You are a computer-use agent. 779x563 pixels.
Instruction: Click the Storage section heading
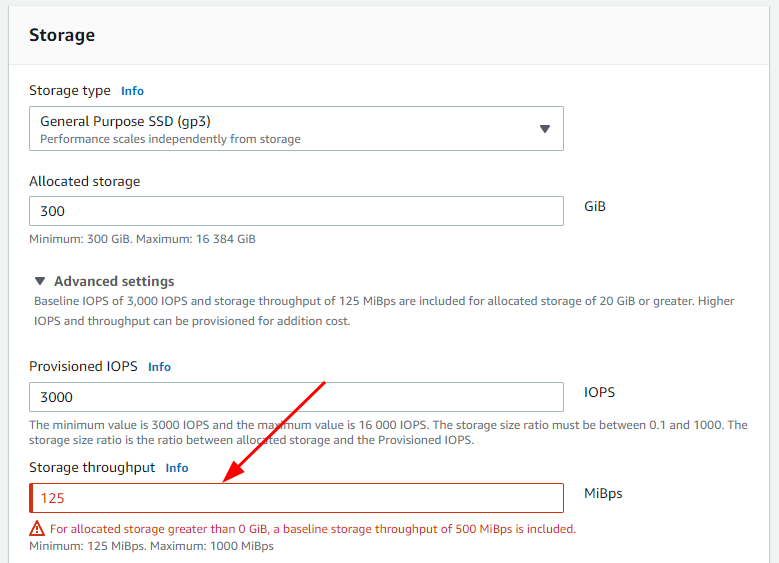click(x=62, y=35)
